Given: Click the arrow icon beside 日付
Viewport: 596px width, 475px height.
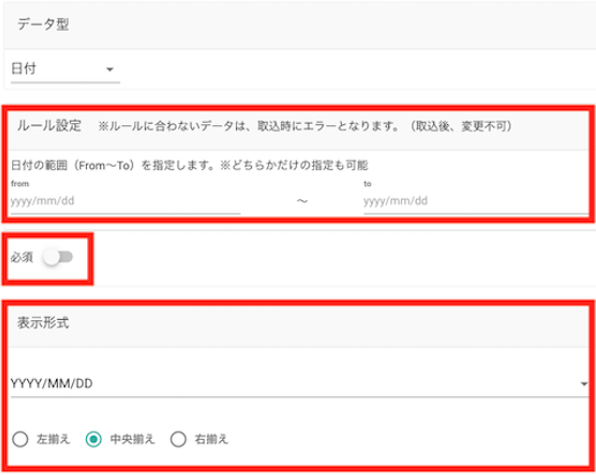Looking at the screenshot, I should (110, 70).
